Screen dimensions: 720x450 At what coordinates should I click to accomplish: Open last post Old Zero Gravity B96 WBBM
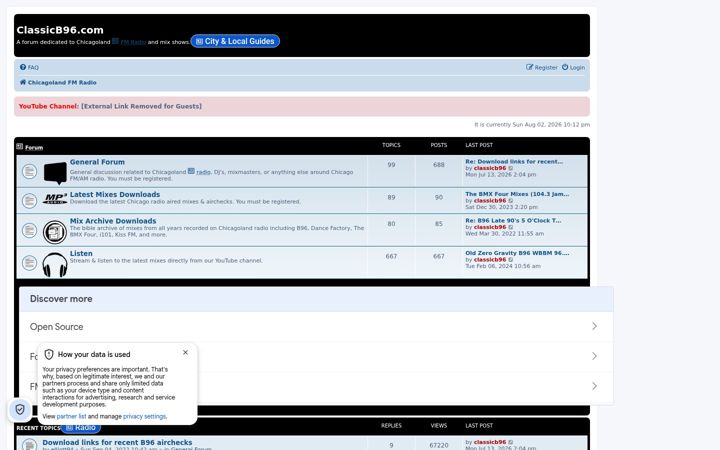tap(517, 253)
